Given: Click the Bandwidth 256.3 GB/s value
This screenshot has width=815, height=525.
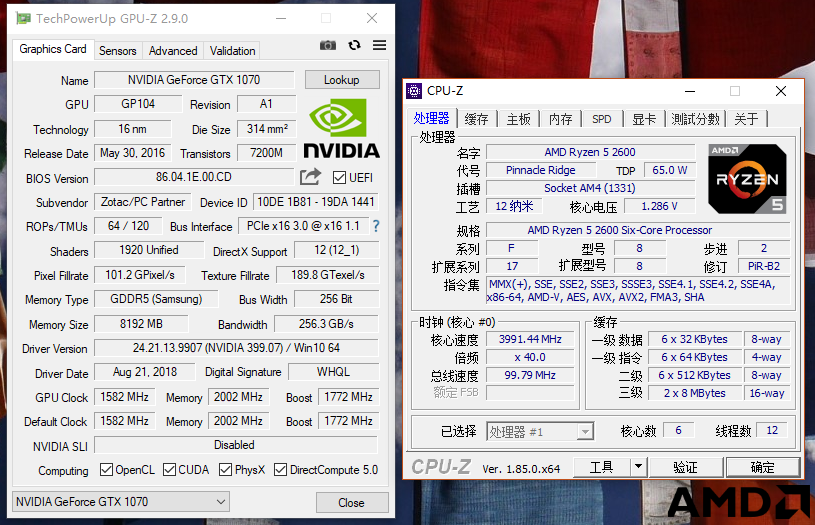Looking at the screenshot, I should pos(326,324).
